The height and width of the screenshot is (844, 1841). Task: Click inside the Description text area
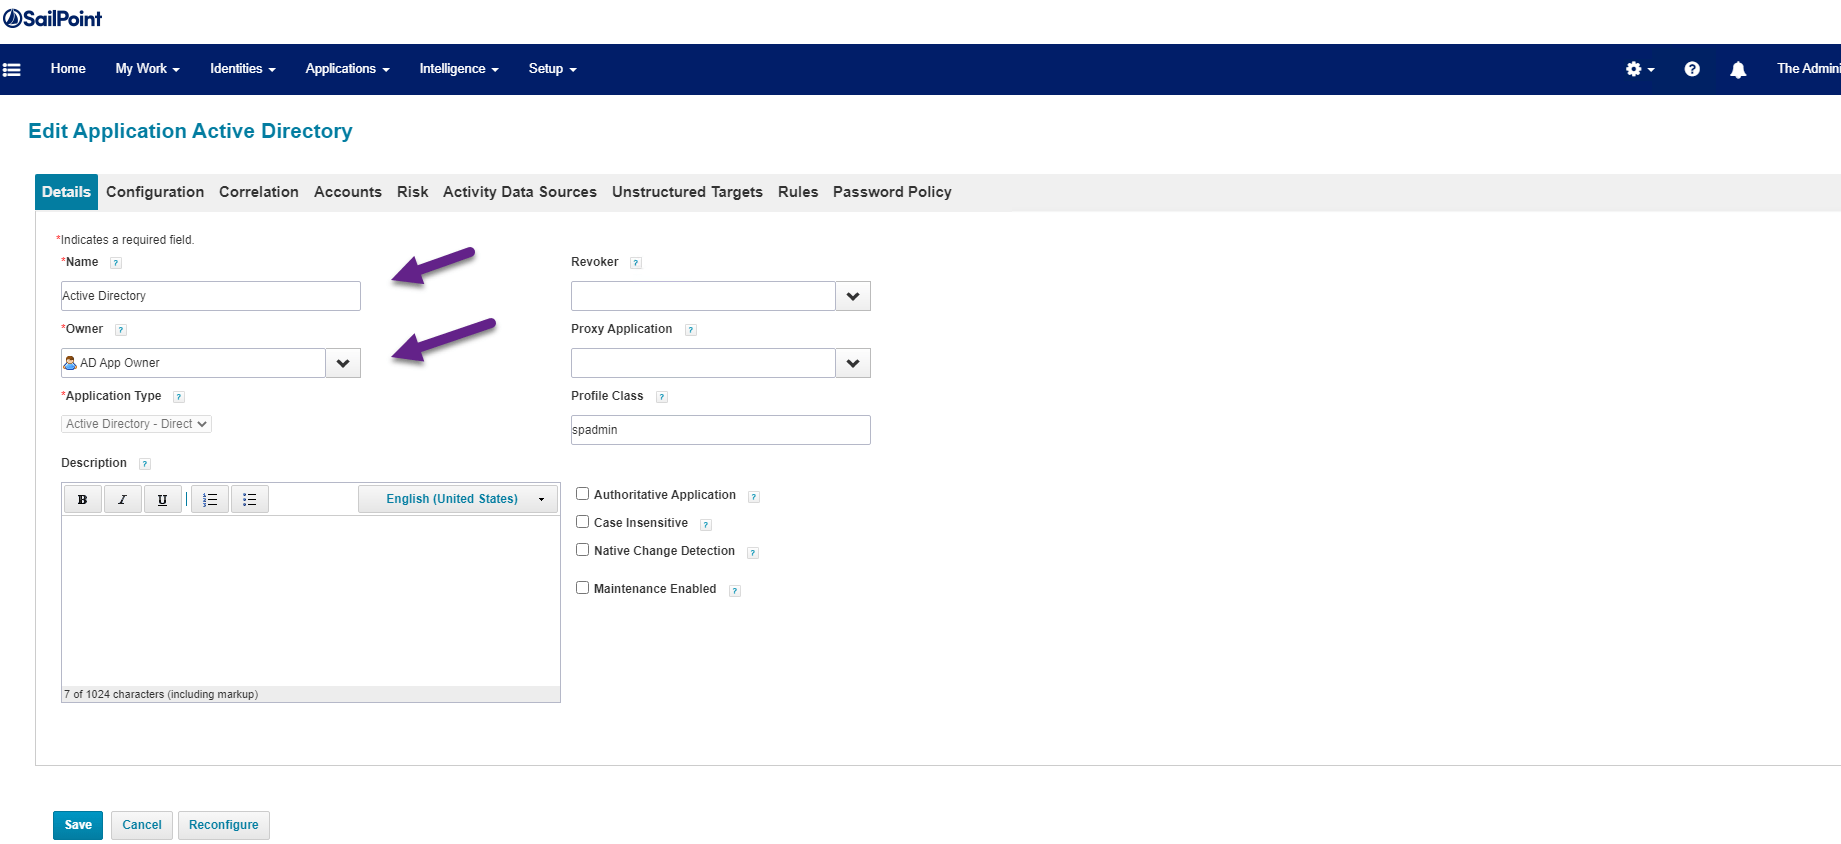point(311,600)
